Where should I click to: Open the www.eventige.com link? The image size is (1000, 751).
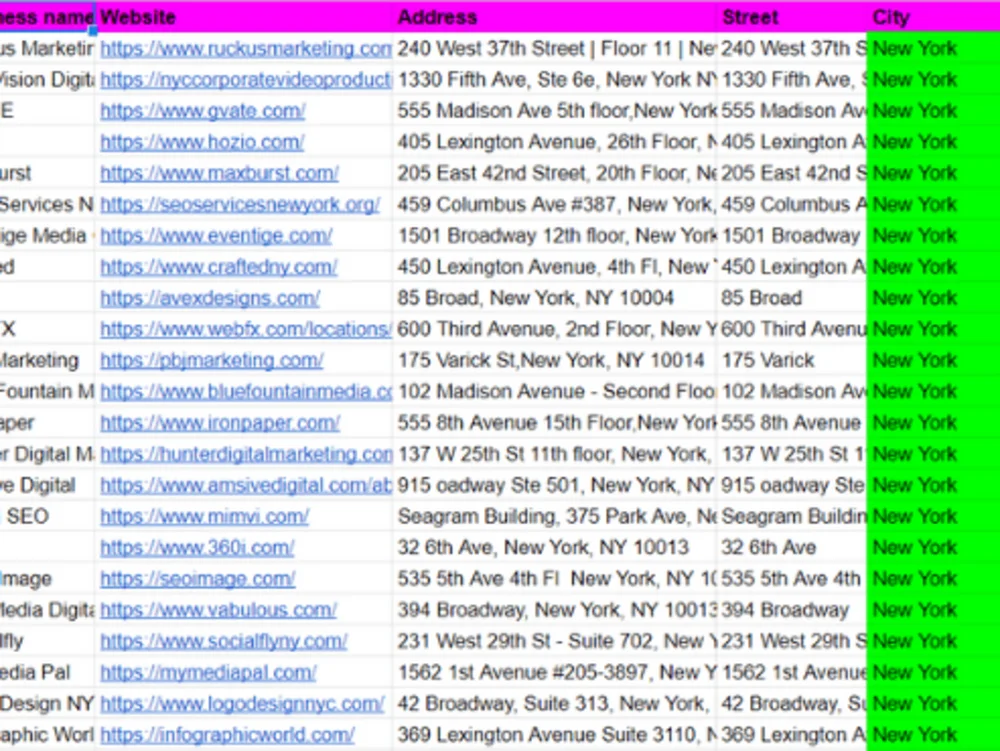coord(216,236)
